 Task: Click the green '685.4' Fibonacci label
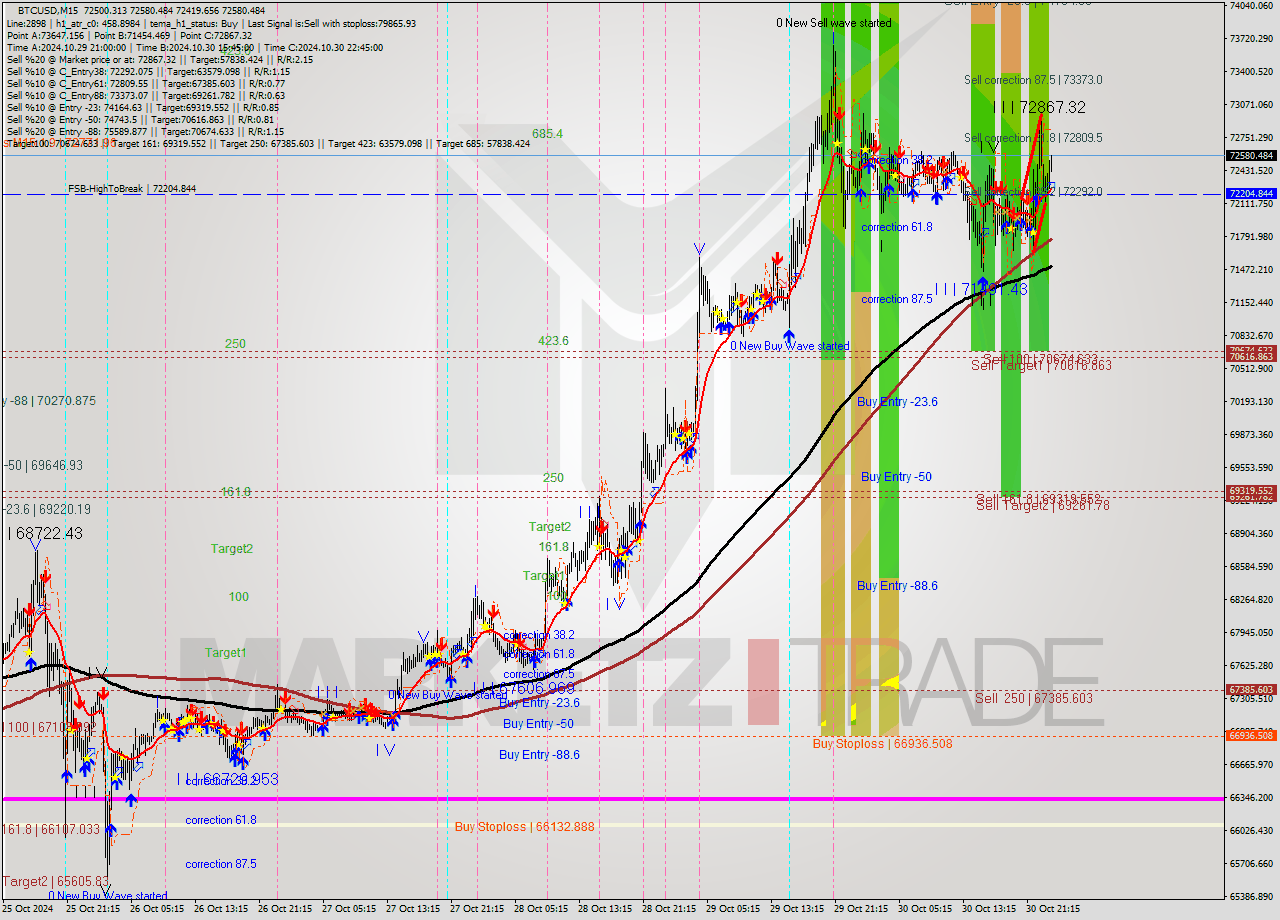[547, 133]
